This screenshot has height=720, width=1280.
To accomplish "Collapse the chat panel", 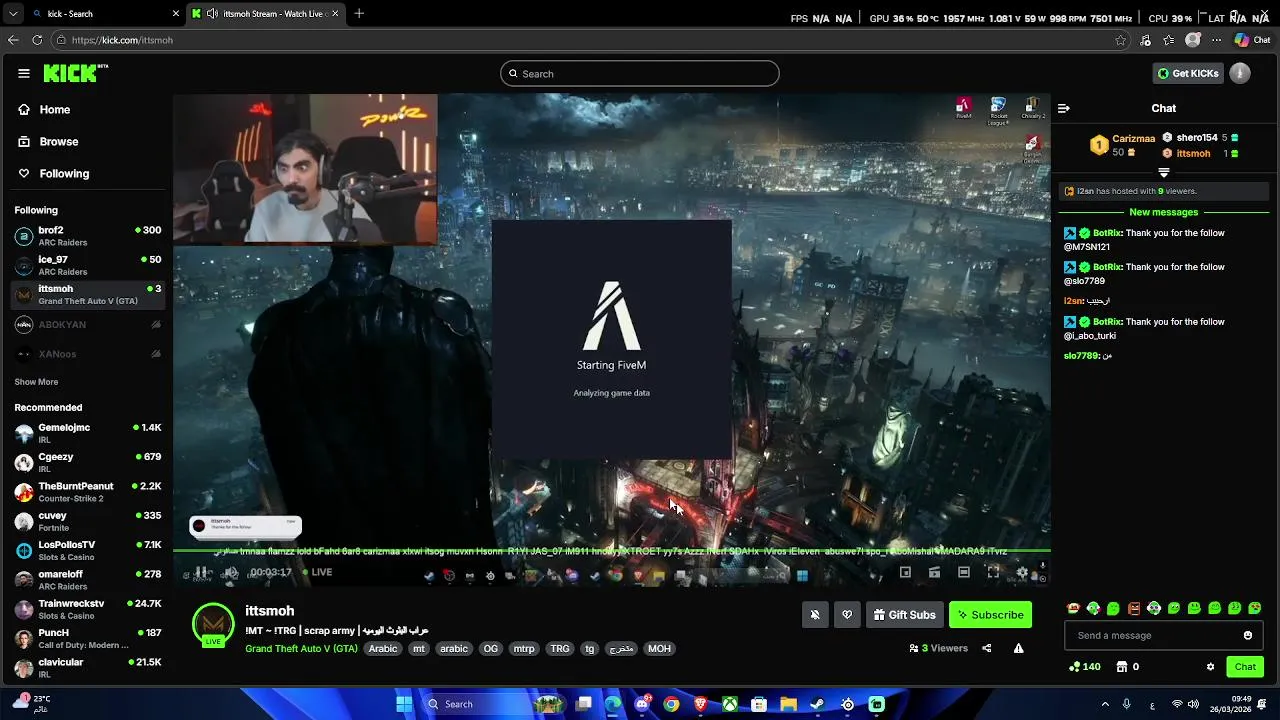I will 1064,108.
